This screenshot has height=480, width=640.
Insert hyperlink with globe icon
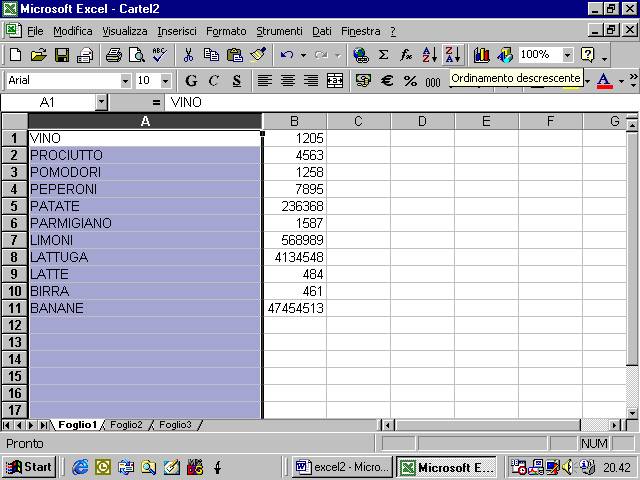[x=360, y=55]
